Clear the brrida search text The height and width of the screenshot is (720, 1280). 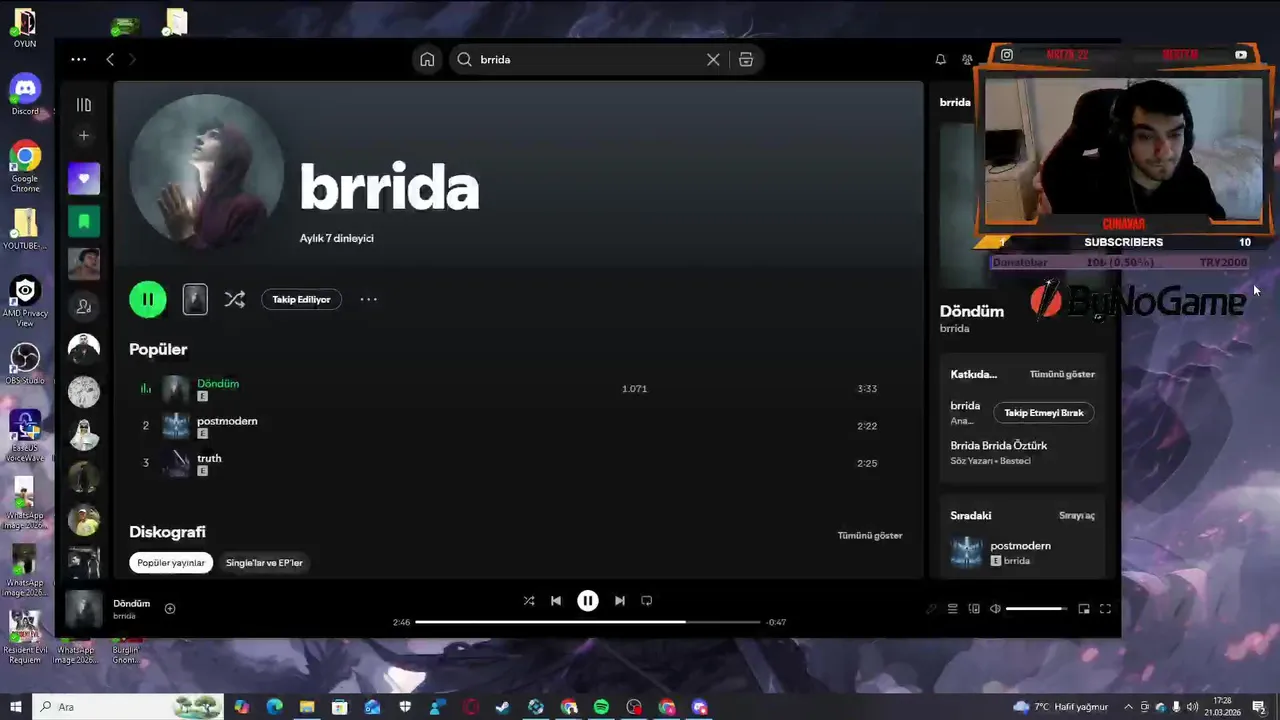pos(713,59)
